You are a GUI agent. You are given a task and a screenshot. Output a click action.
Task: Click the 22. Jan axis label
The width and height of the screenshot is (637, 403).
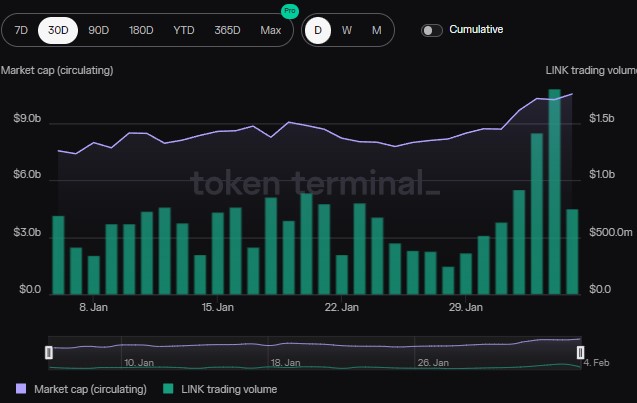coord(342,308)
